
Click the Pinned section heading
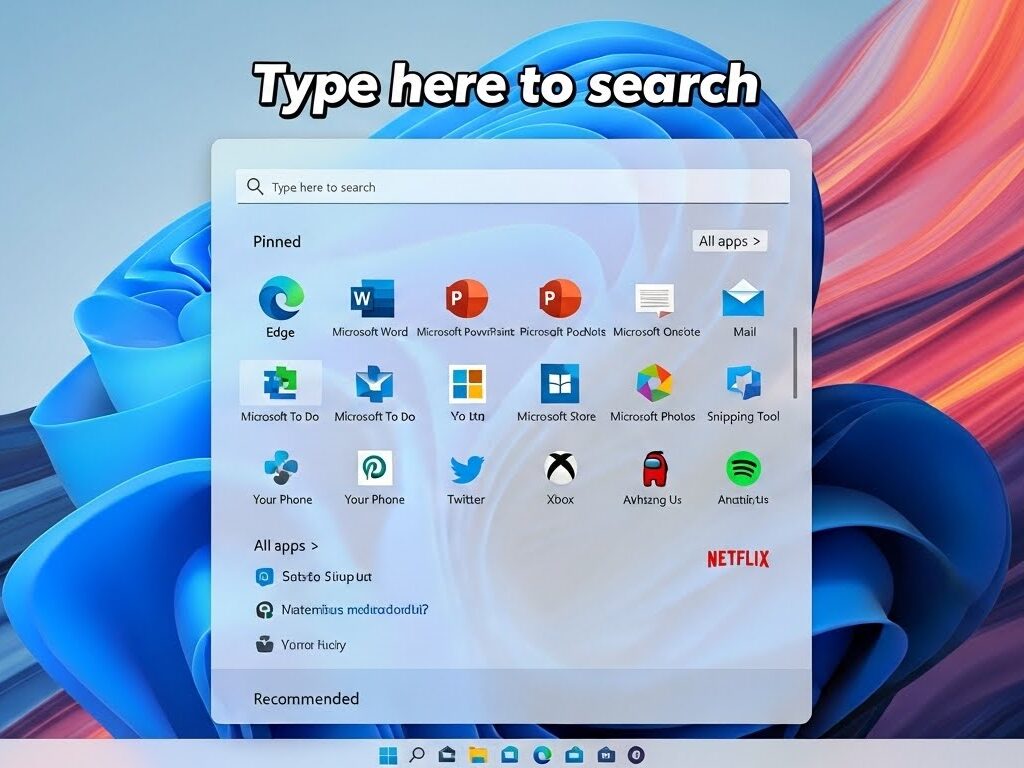pyautogui.click(x=277, y=242)
